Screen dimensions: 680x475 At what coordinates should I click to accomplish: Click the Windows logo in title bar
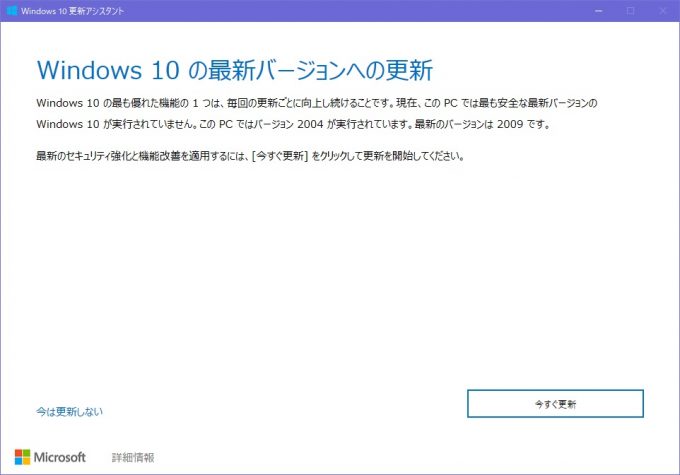pyautogui.click(x=12, y=11)
